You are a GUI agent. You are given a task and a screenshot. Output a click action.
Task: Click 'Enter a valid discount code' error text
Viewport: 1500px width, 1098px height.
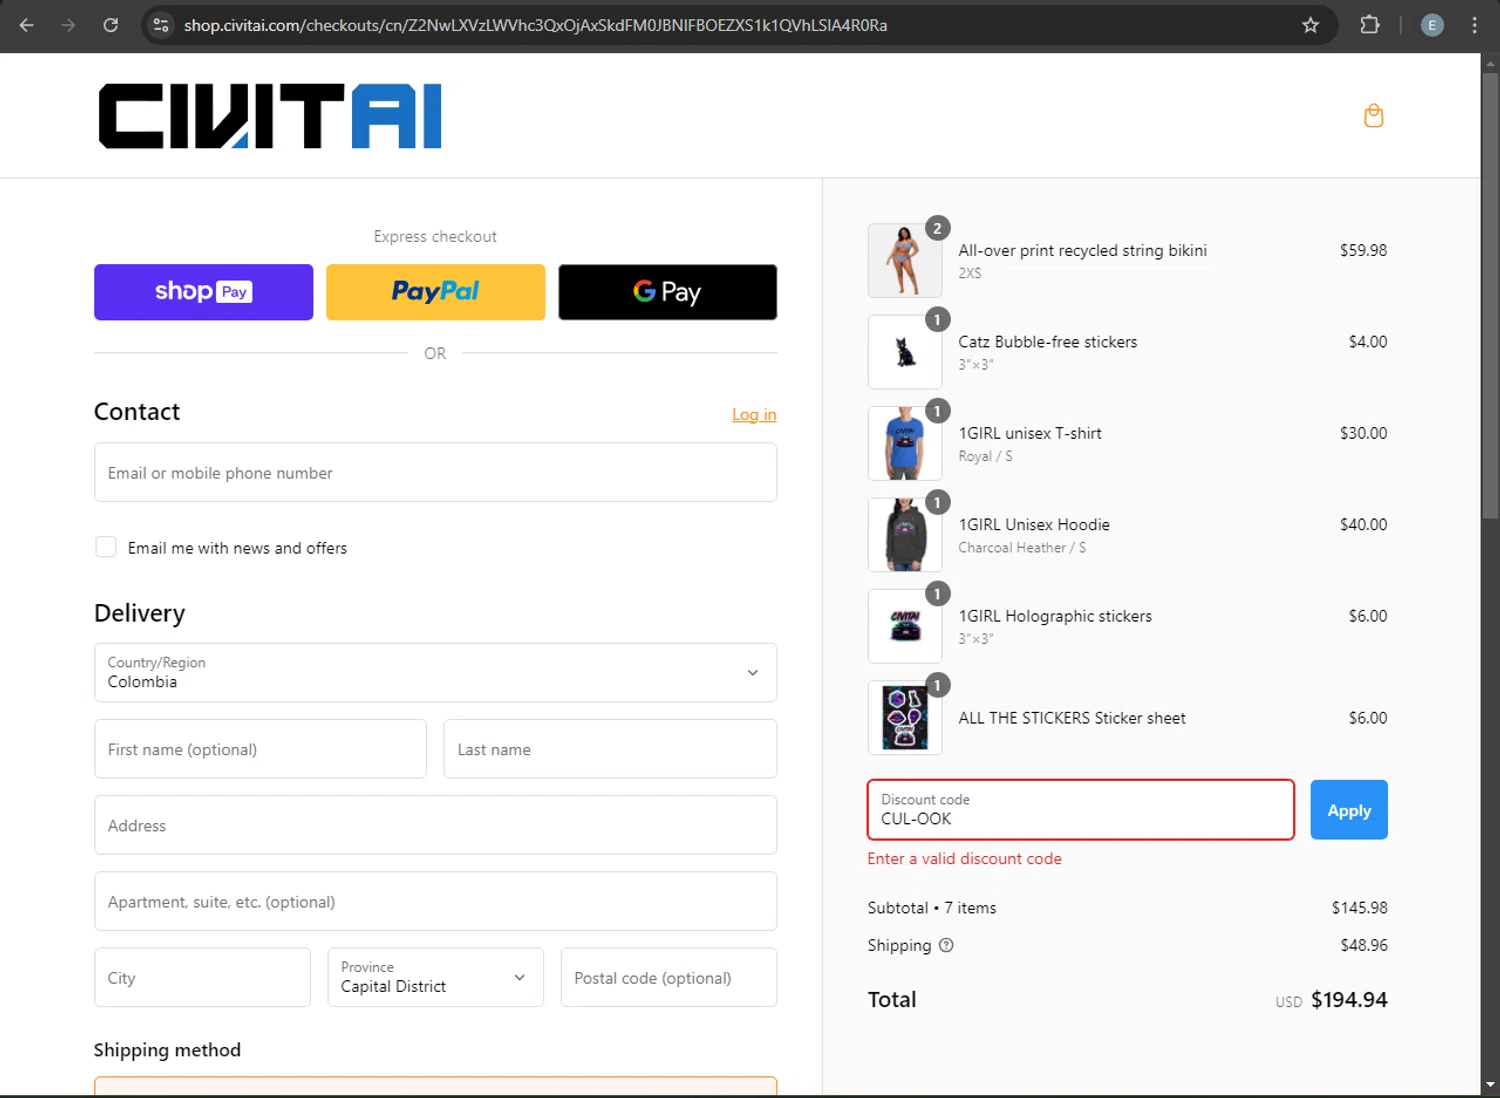pyautogui.click(x=964, y=859)
